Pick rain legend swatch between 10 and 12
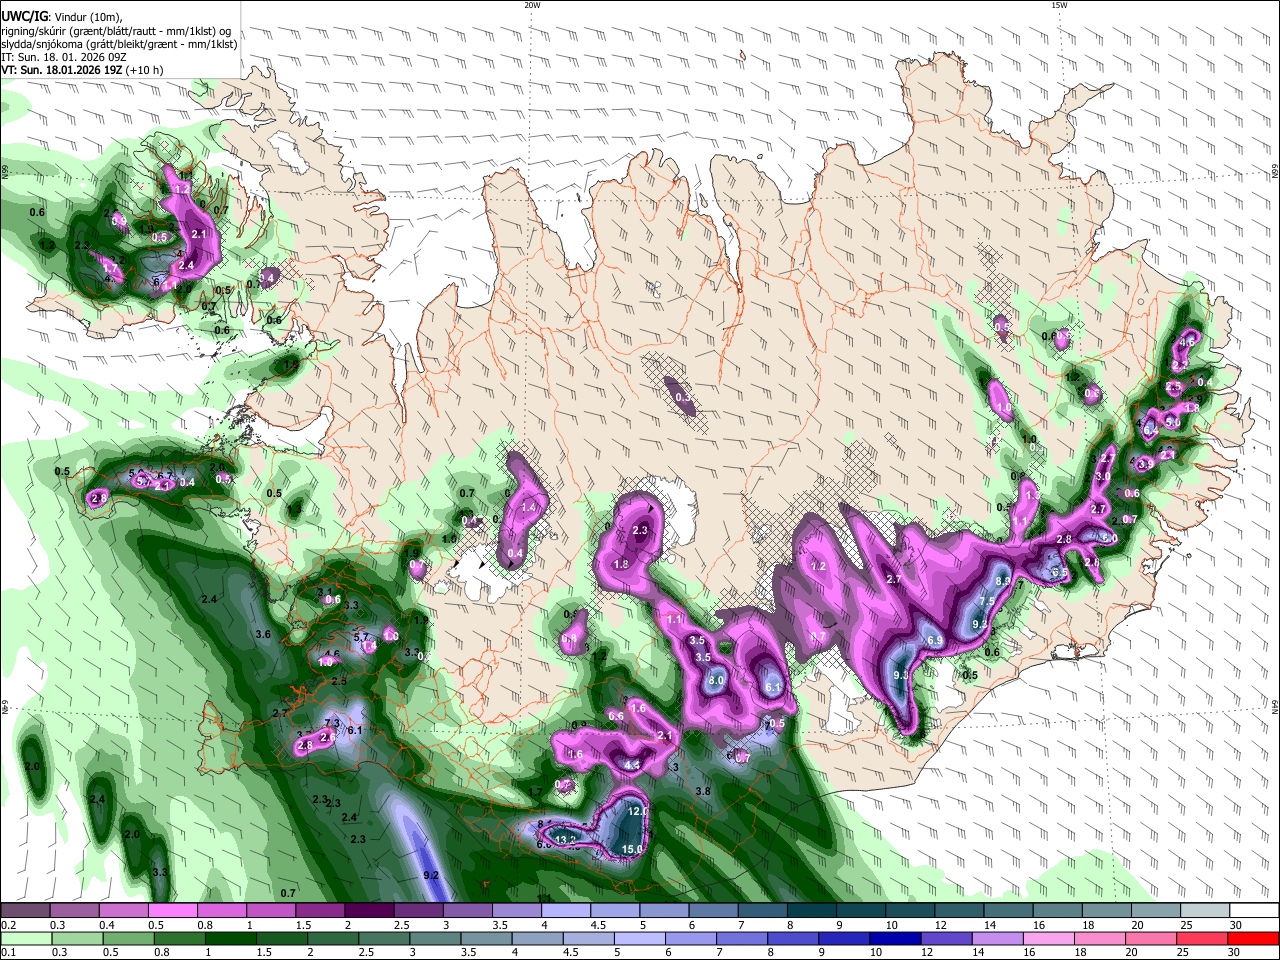The height and width of the screenshot is (960, 1280). click(895, 938)
